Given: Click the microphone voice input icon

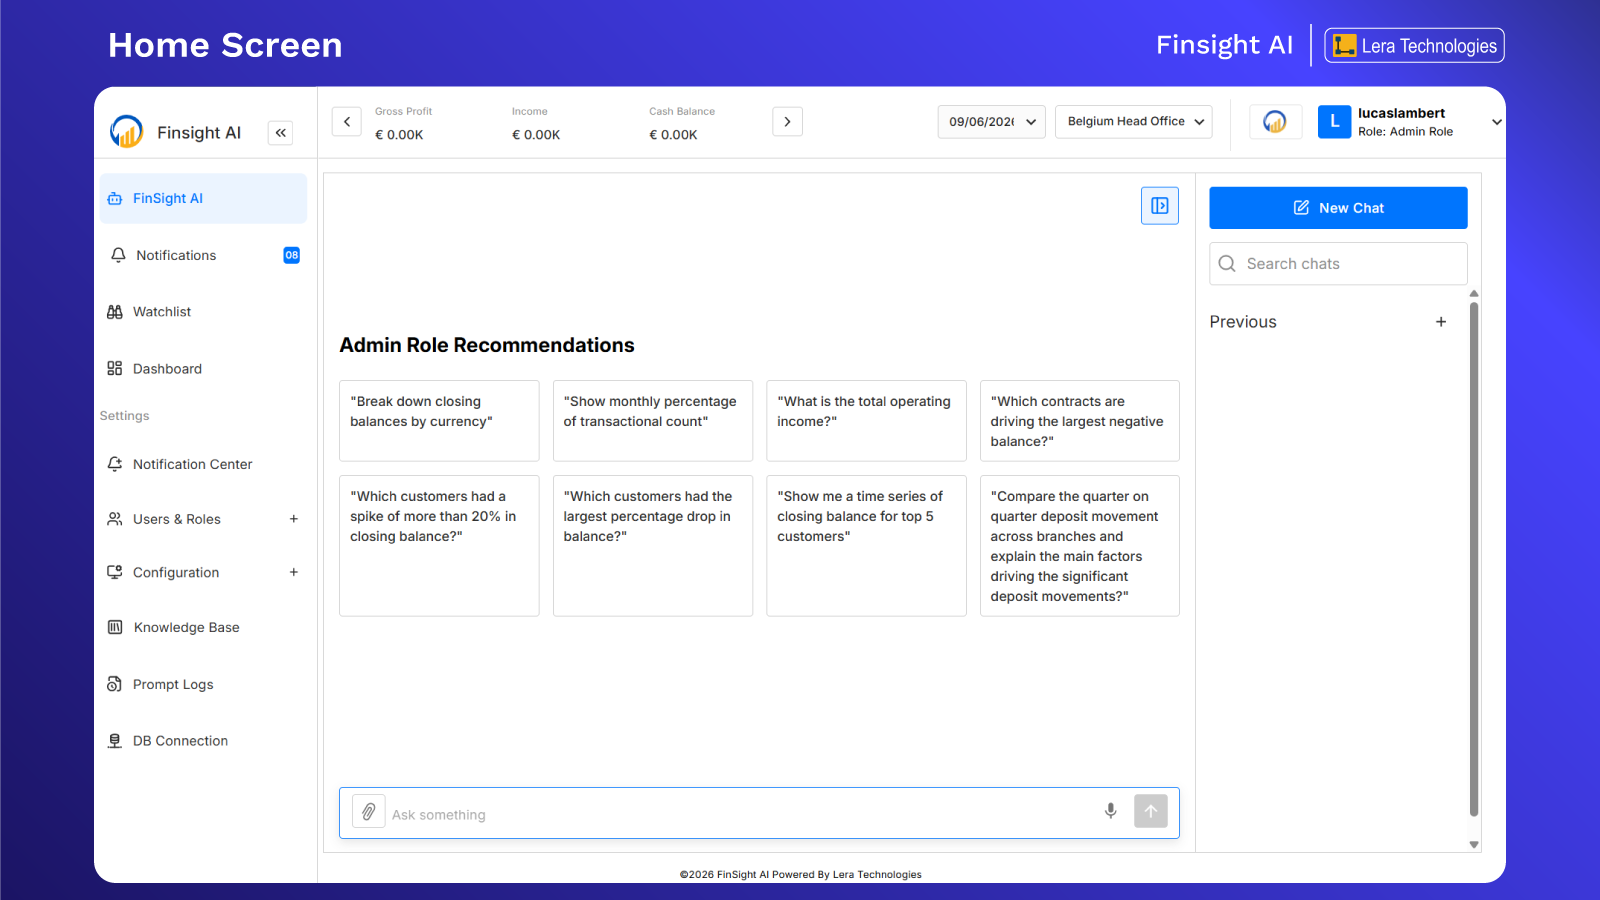Looking at the screenshot, I should tap(1110, 811).
